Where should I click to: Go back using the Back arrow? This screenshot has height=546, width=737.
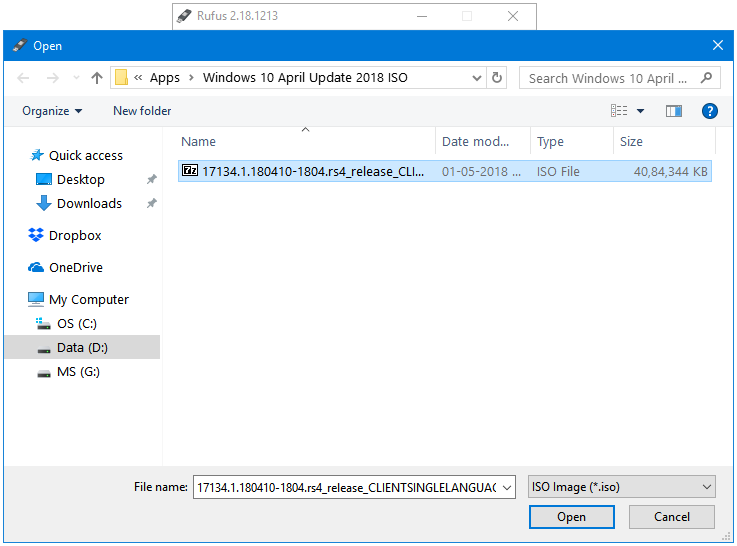[x=23, y=78]
